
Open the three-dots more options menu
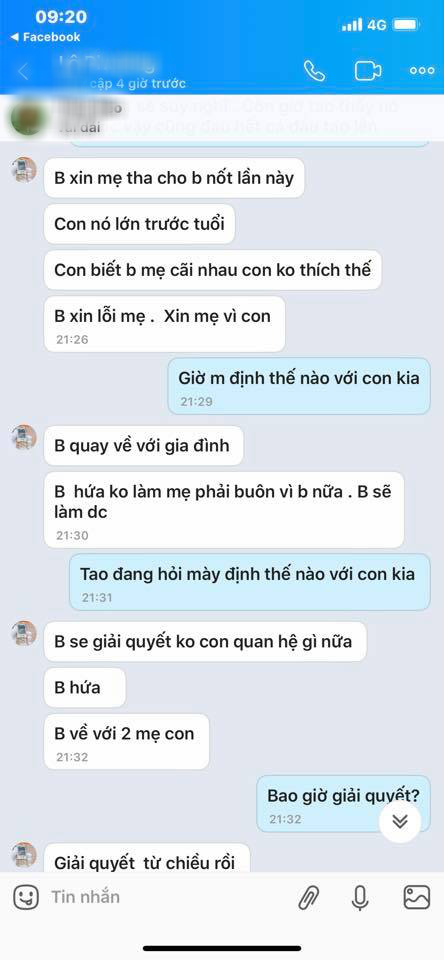tap(422, 71)
